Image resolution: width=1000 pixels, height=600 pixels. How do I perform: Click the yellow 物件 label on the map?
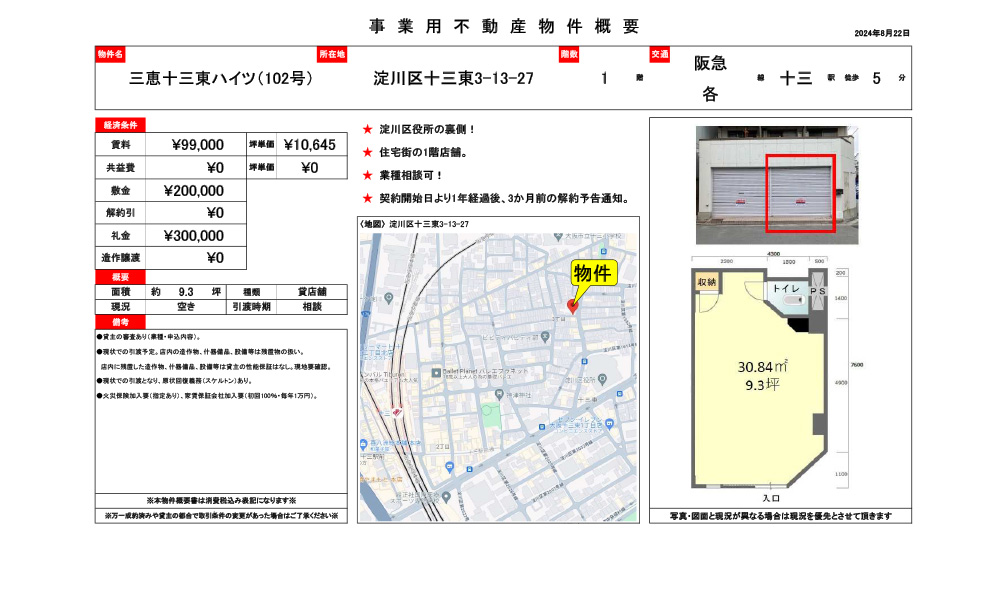coord(595,271)
